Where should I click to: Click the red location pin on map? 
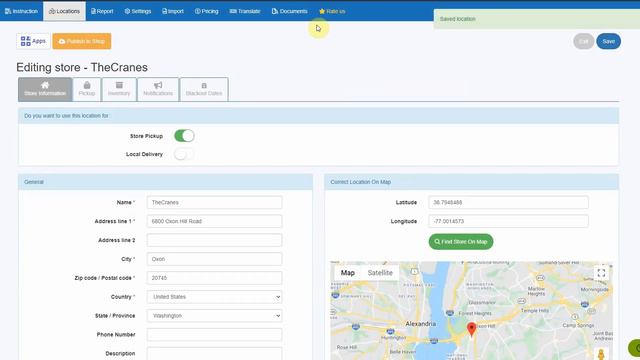(471, 329)
